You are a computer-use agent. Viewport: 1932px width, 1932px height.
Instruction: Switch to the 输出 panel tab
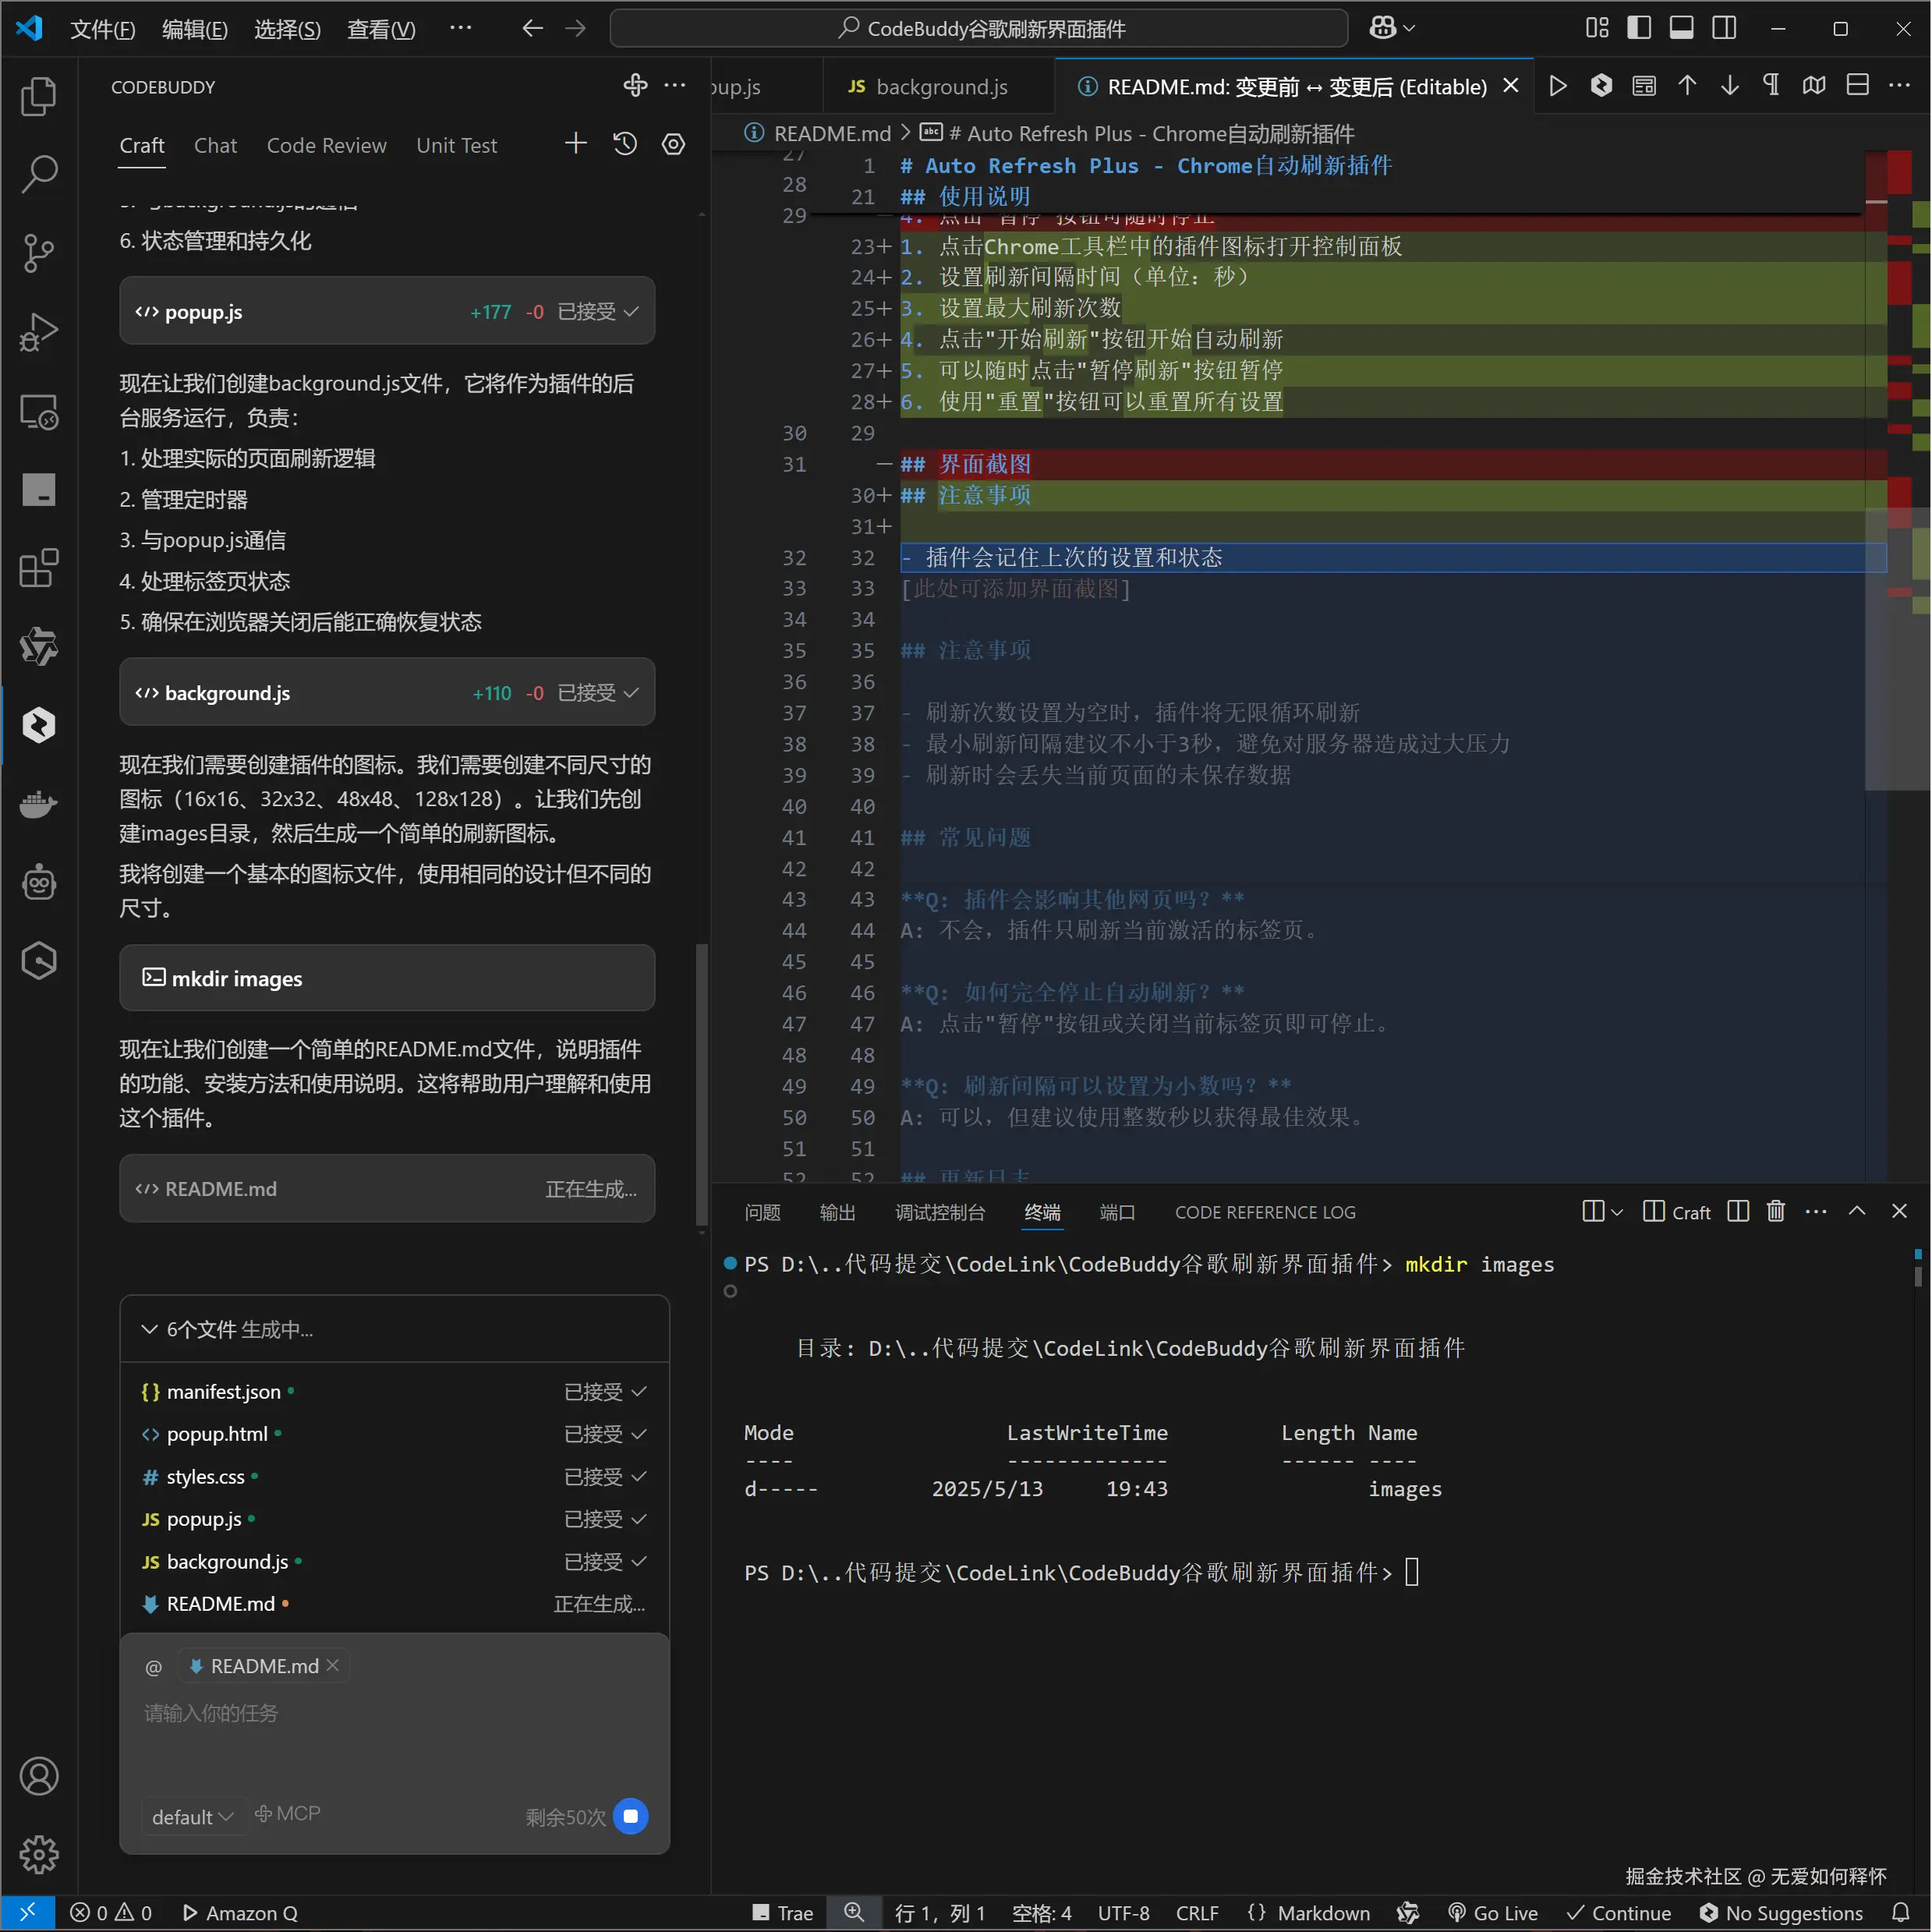837,1212
